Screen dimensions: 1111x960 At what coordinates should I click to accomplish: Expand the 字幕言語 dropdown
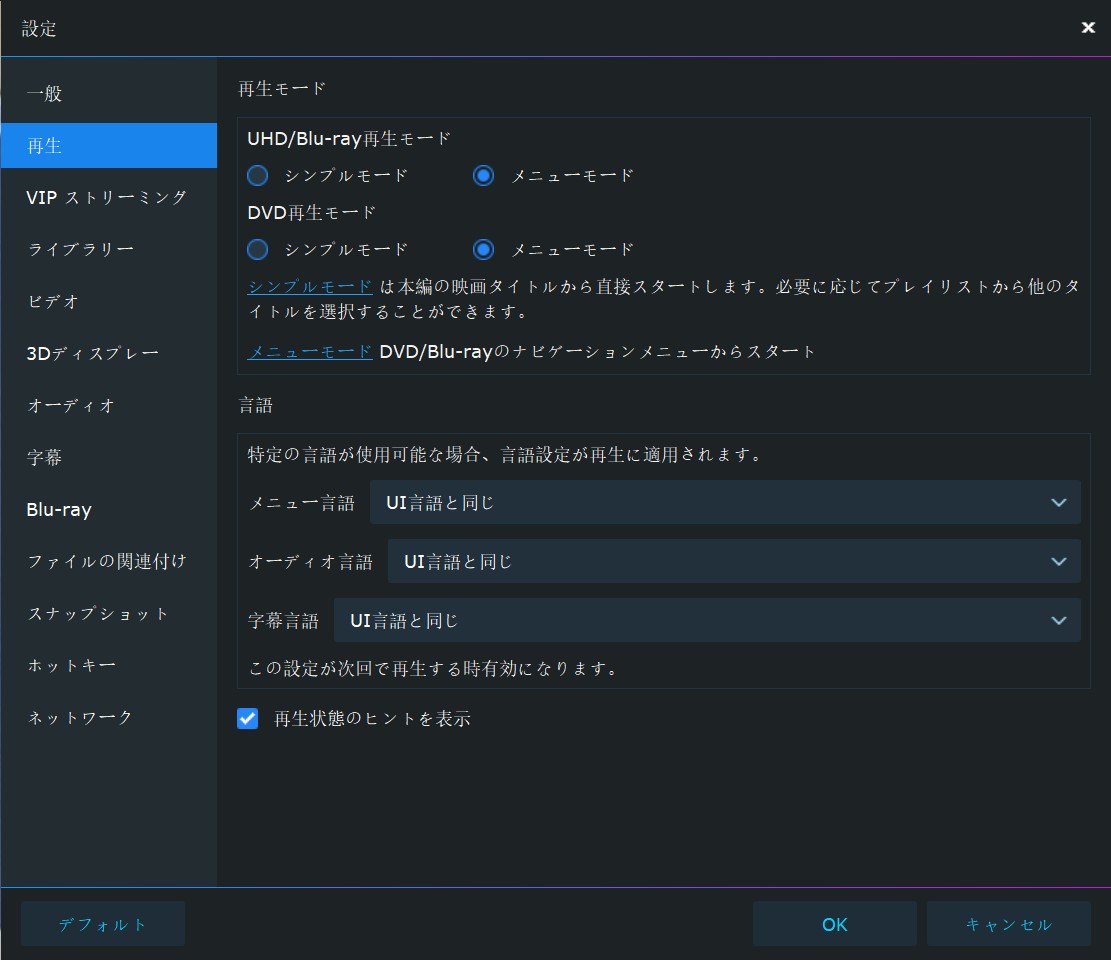(706, 621)
